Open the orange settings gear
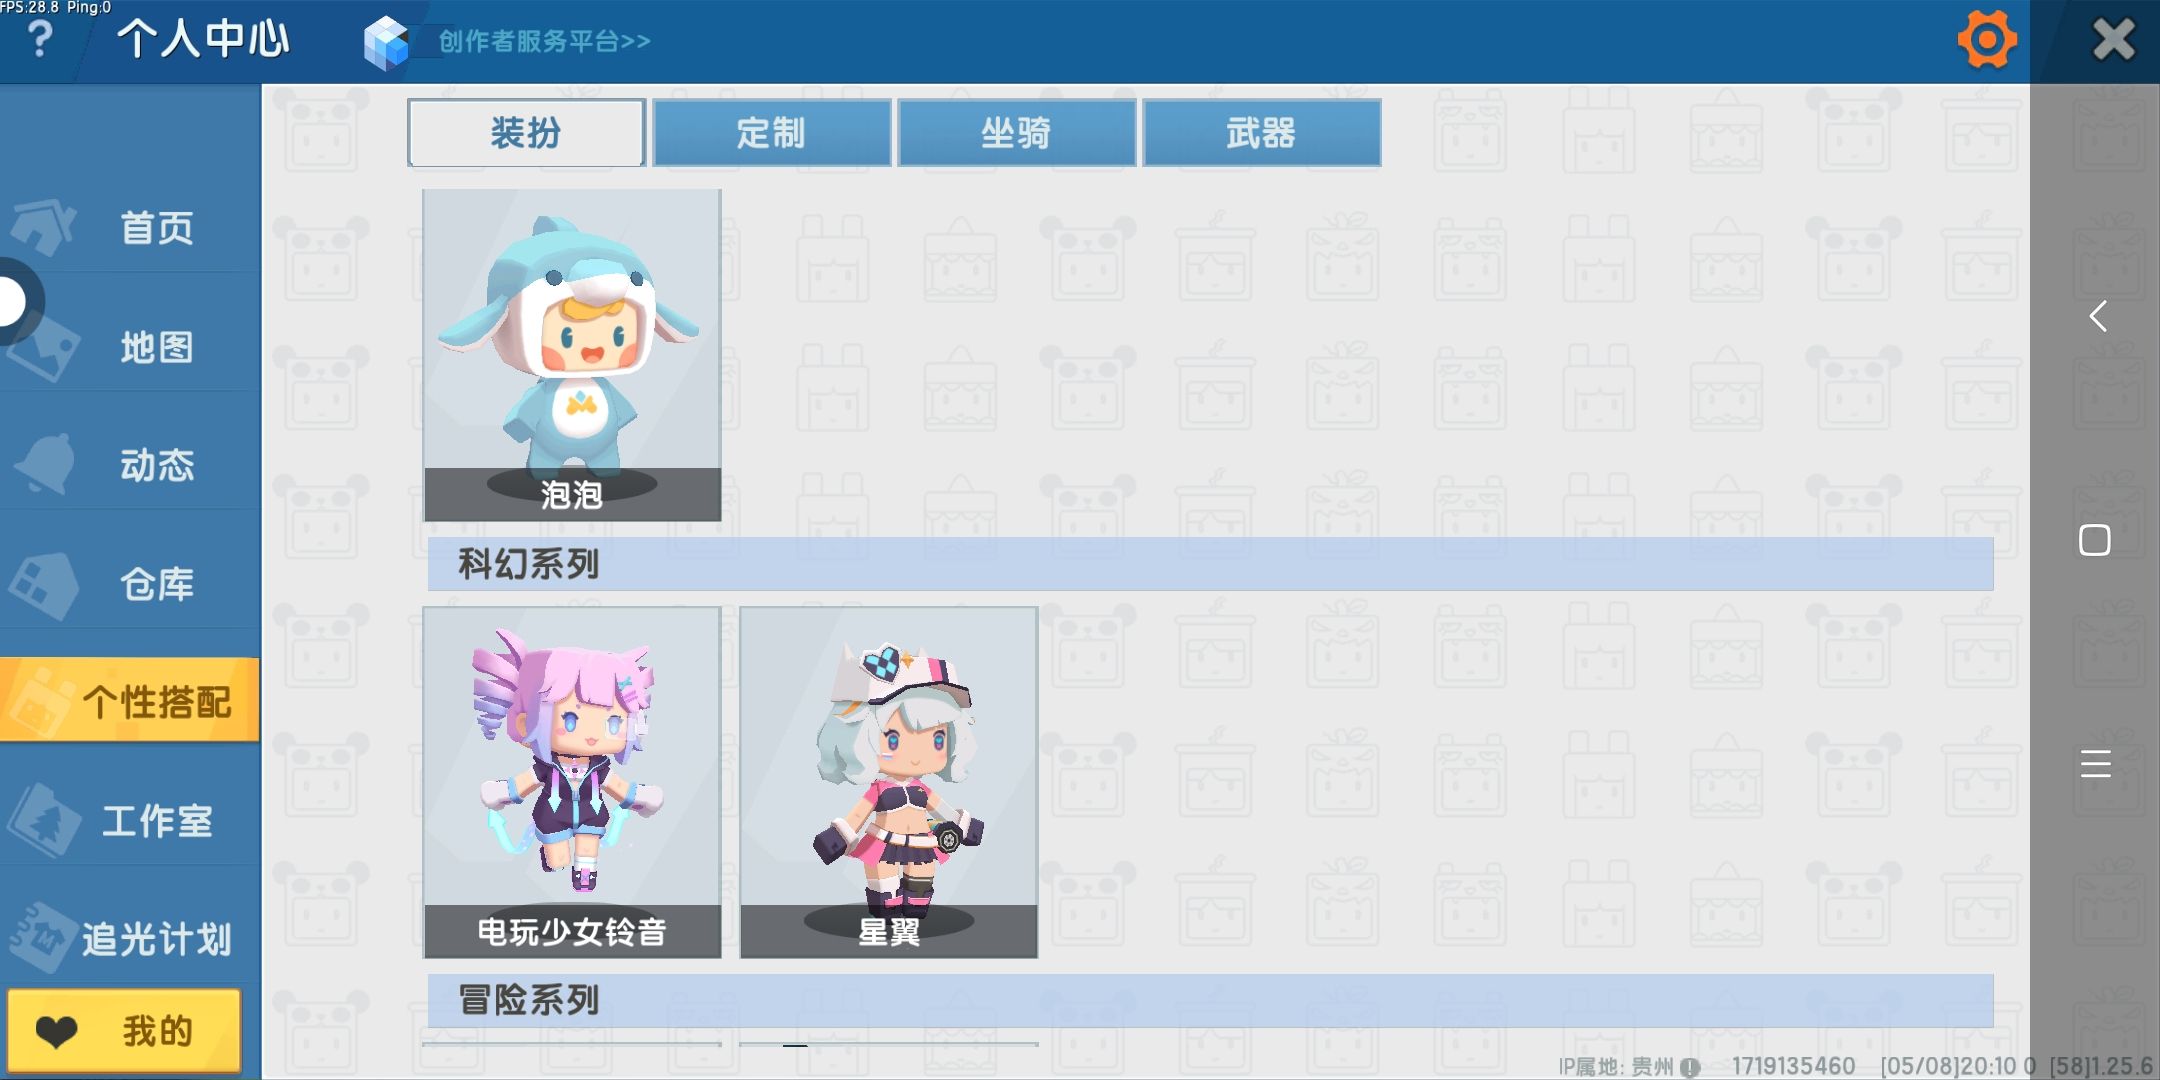The width and height of the screenshot is (2160, 1080). (x=1986, y=40)
